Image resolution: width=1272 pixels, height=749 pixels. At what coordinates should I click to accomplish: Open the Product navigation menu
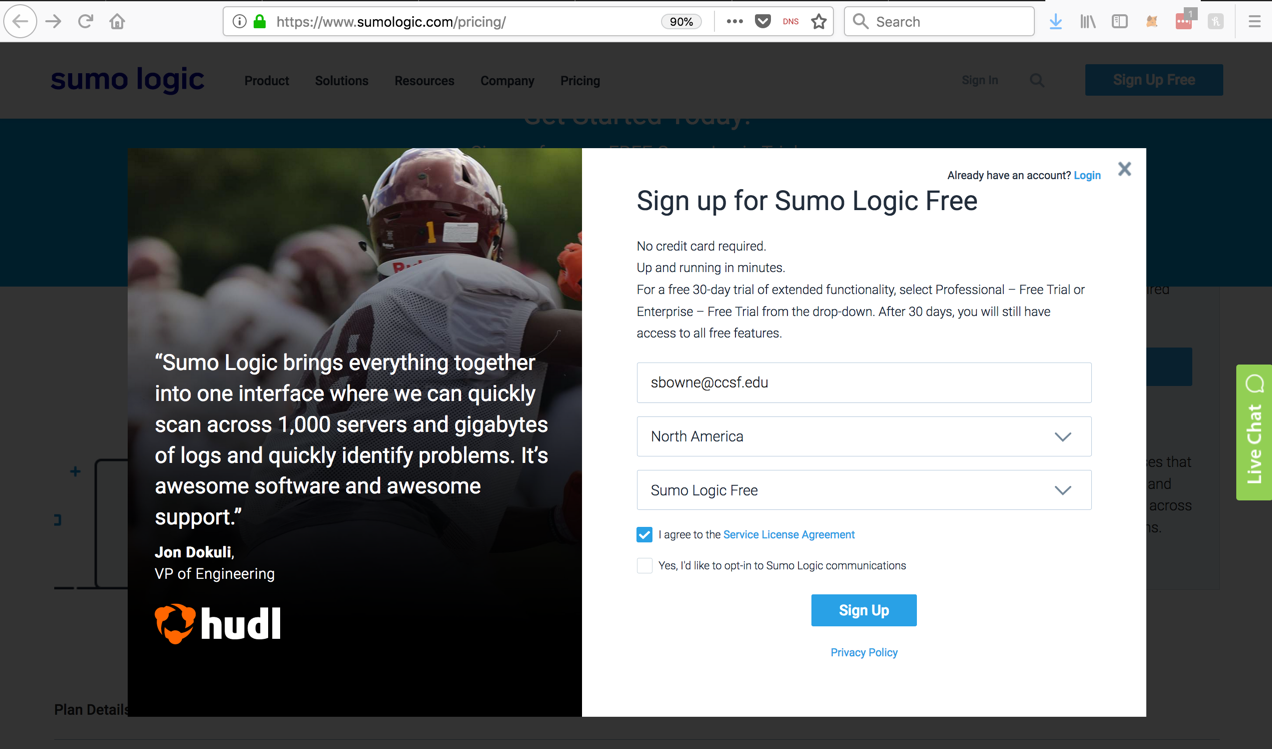tap(266, 81)
